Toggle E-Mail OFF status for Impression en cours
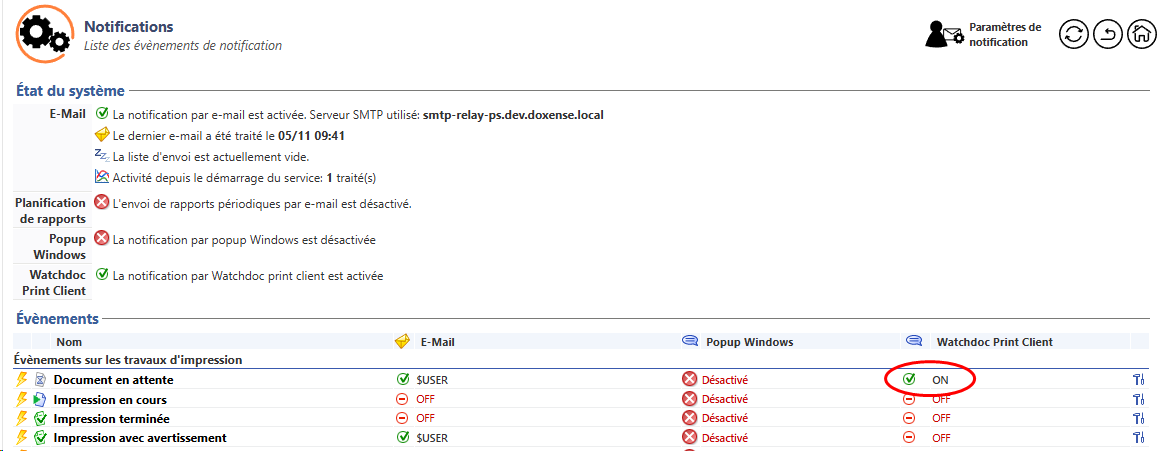The width and height of the screenshot is (1159, 451). 424,400
